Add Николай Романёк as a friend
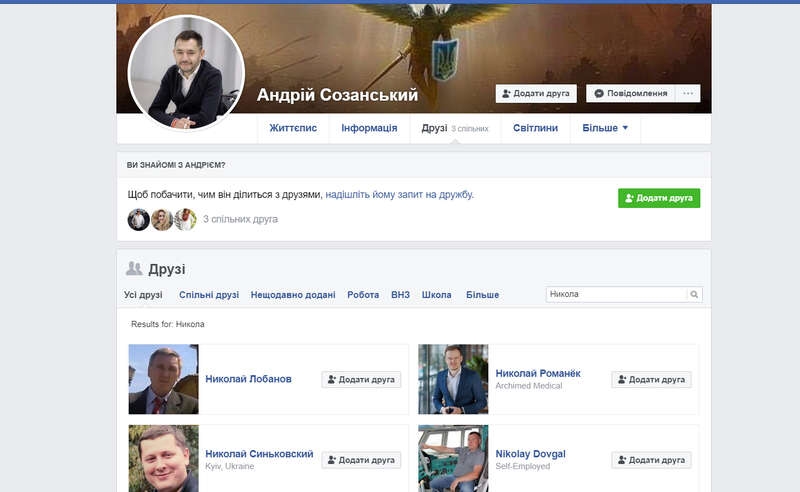Viewport: 800px width, 492px height. (x=652, y=380)
